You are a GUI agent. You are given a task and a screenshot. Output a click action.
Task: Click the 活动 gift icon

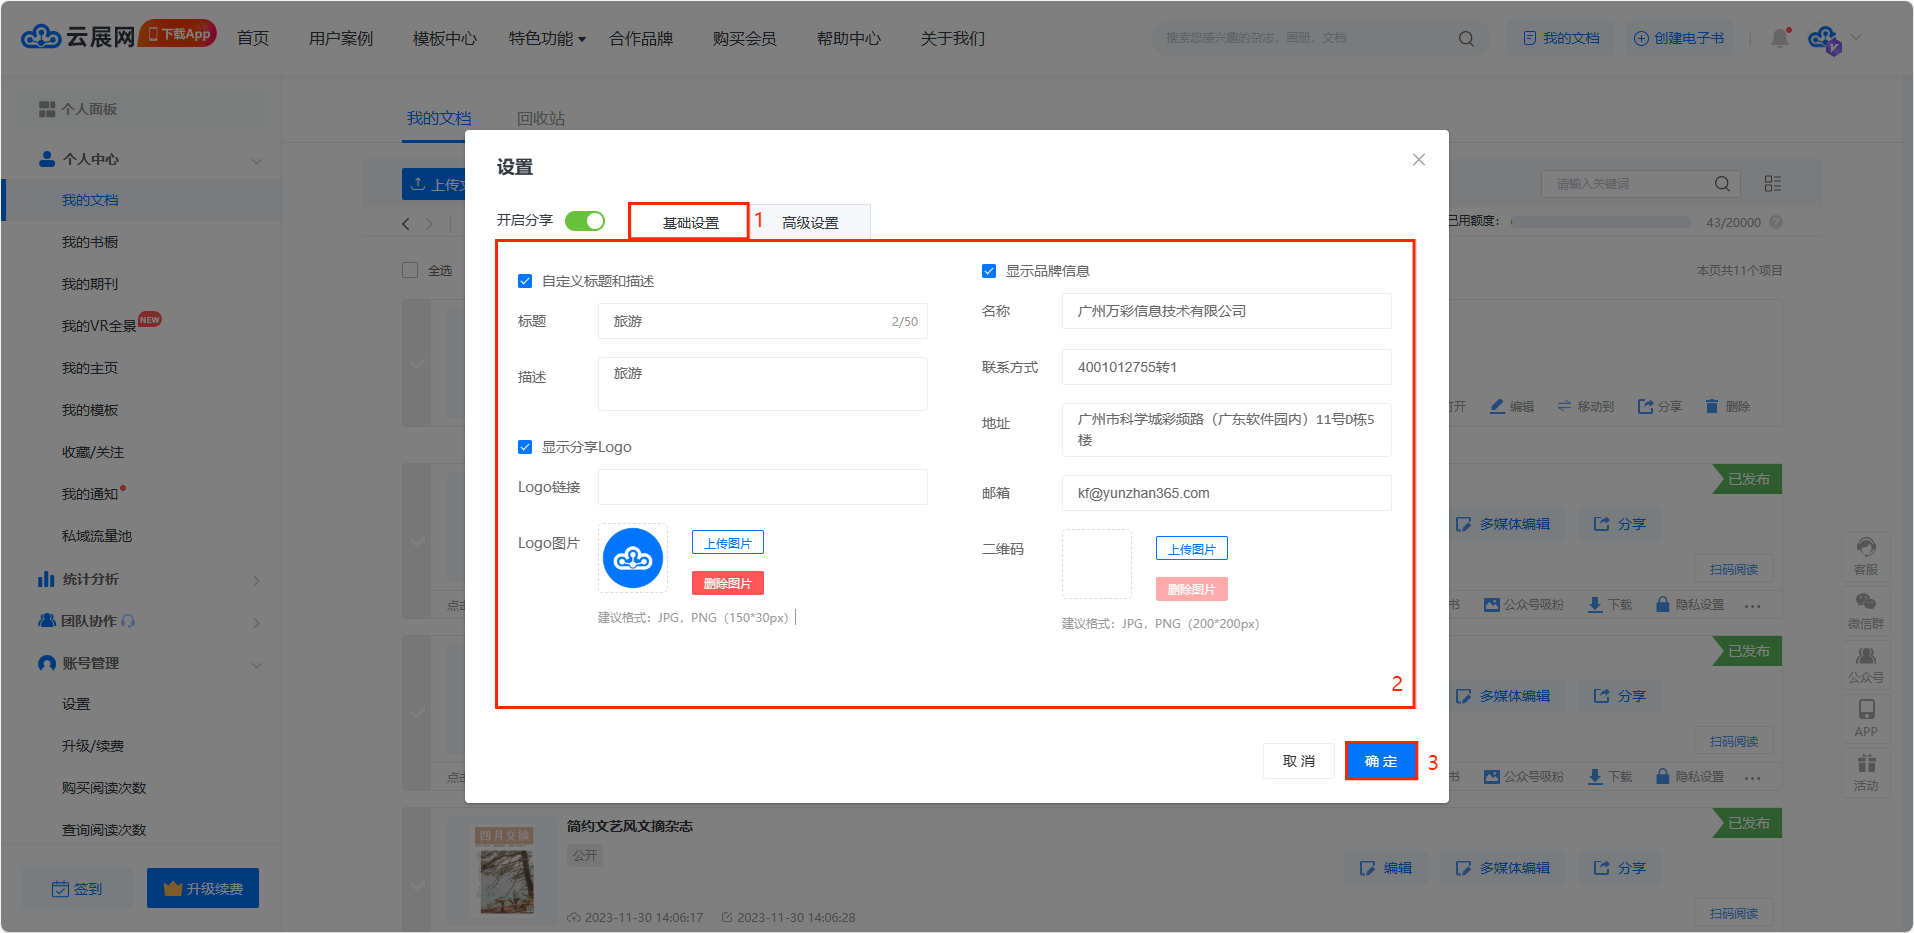(x=1866, y=771)
